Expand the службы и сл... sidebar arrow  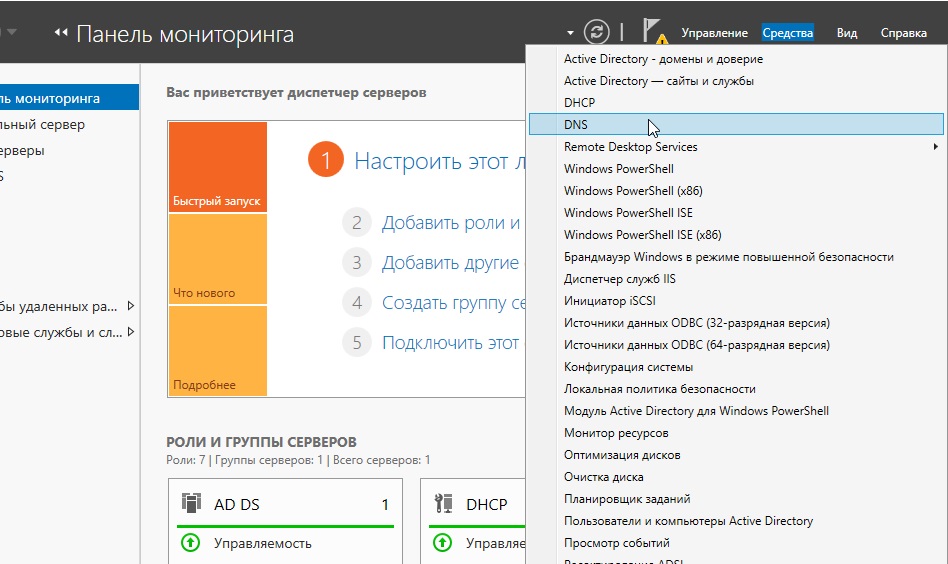pyautogui.click(x=131, y=332)
